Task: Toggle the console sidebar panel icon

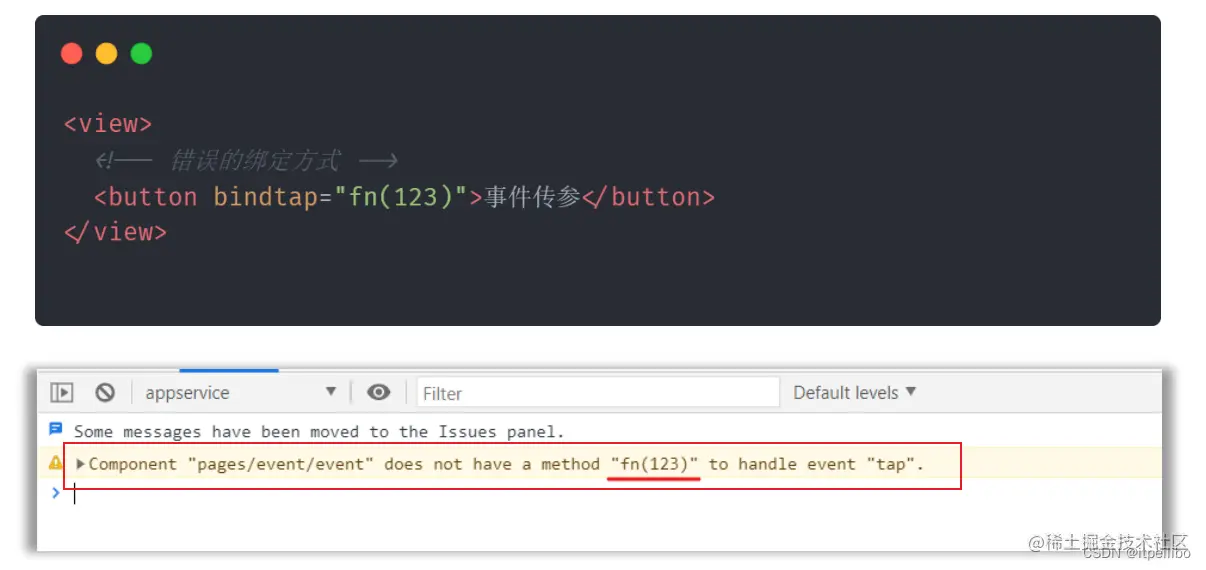Action: [62, 393]
